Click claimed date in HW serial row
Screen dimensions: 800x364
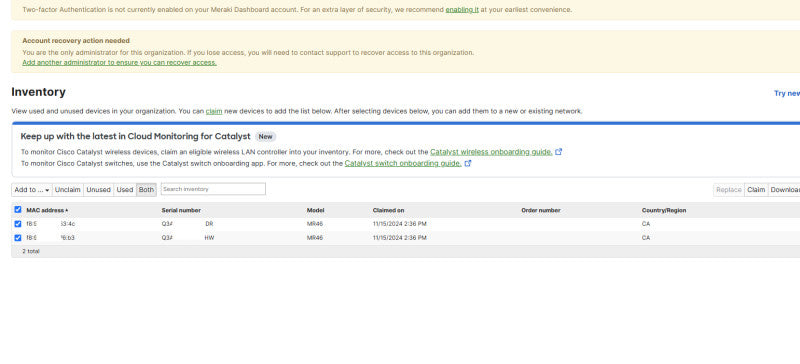[x=399, y=238]
